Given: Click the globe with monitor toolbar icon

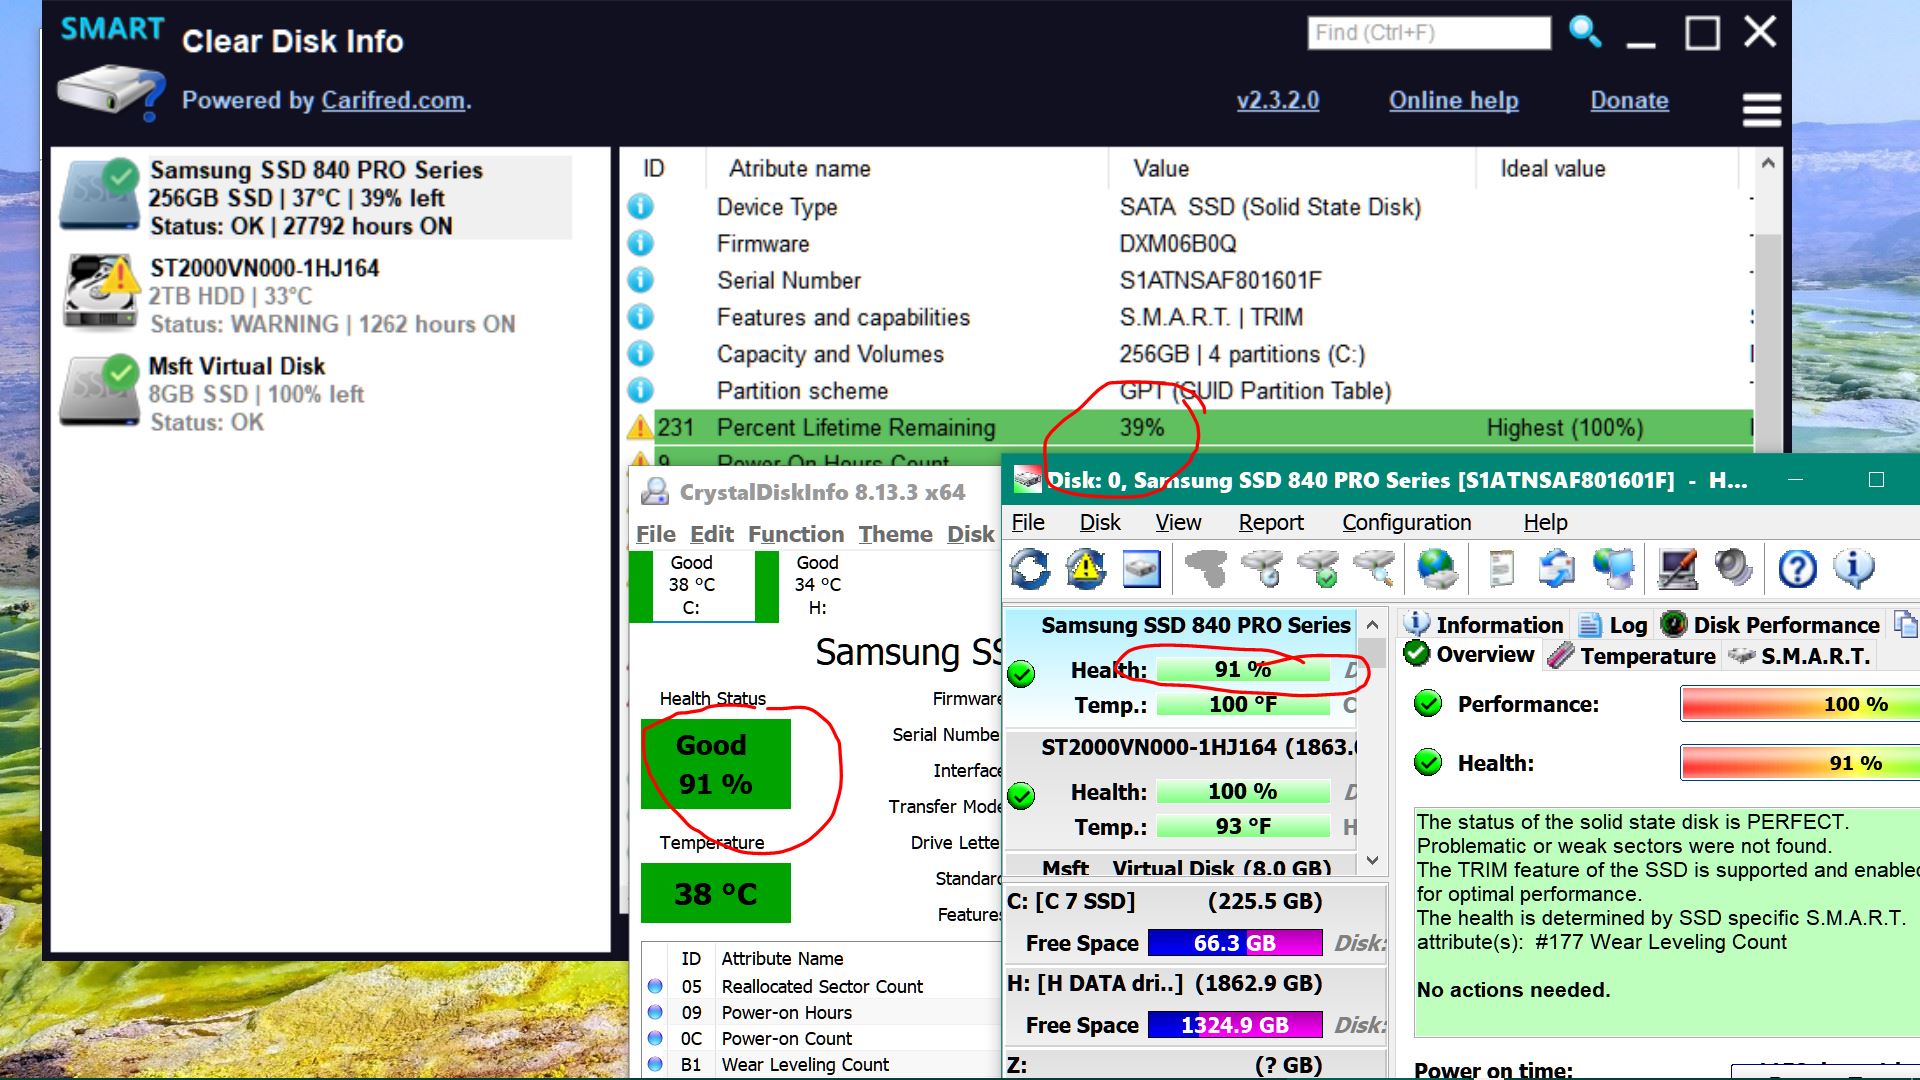Looking at the screenshot, I should 1613,569.
